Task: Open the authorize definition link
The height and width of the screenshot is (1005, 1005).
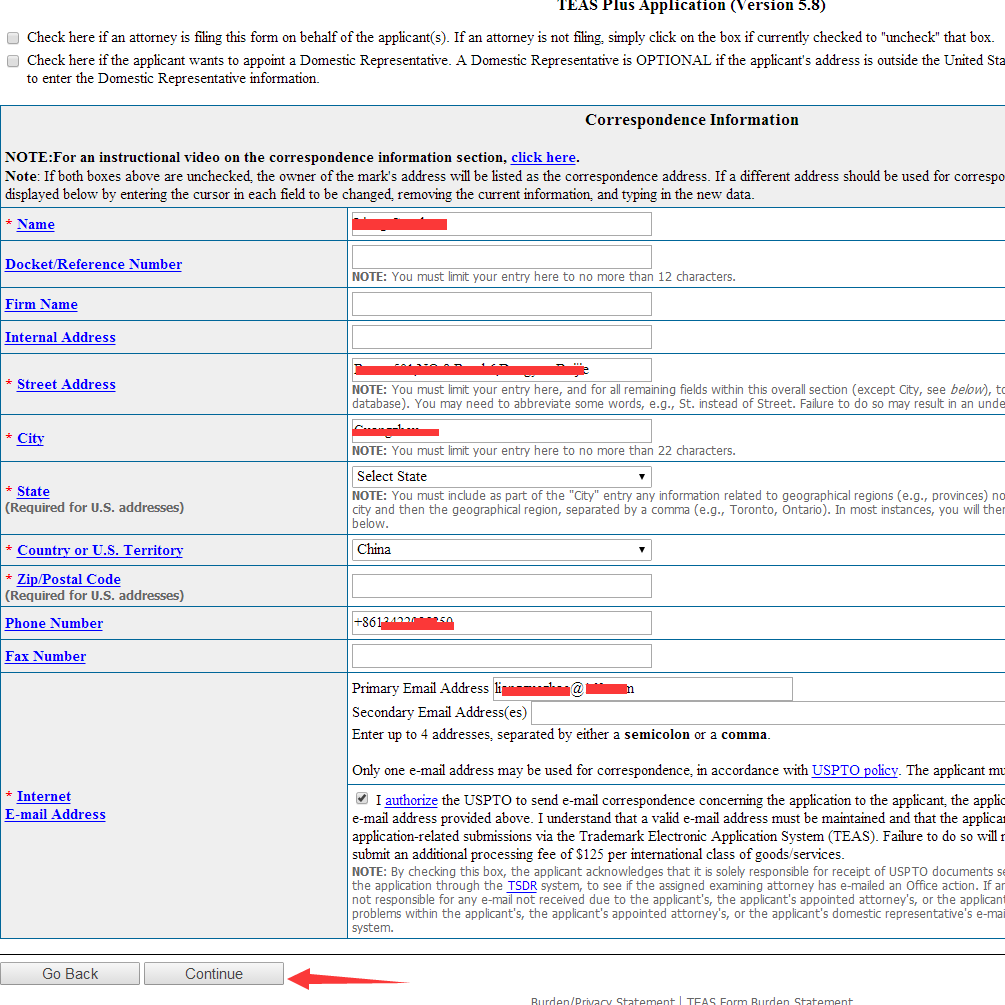Action: click(x=411, y=801)
